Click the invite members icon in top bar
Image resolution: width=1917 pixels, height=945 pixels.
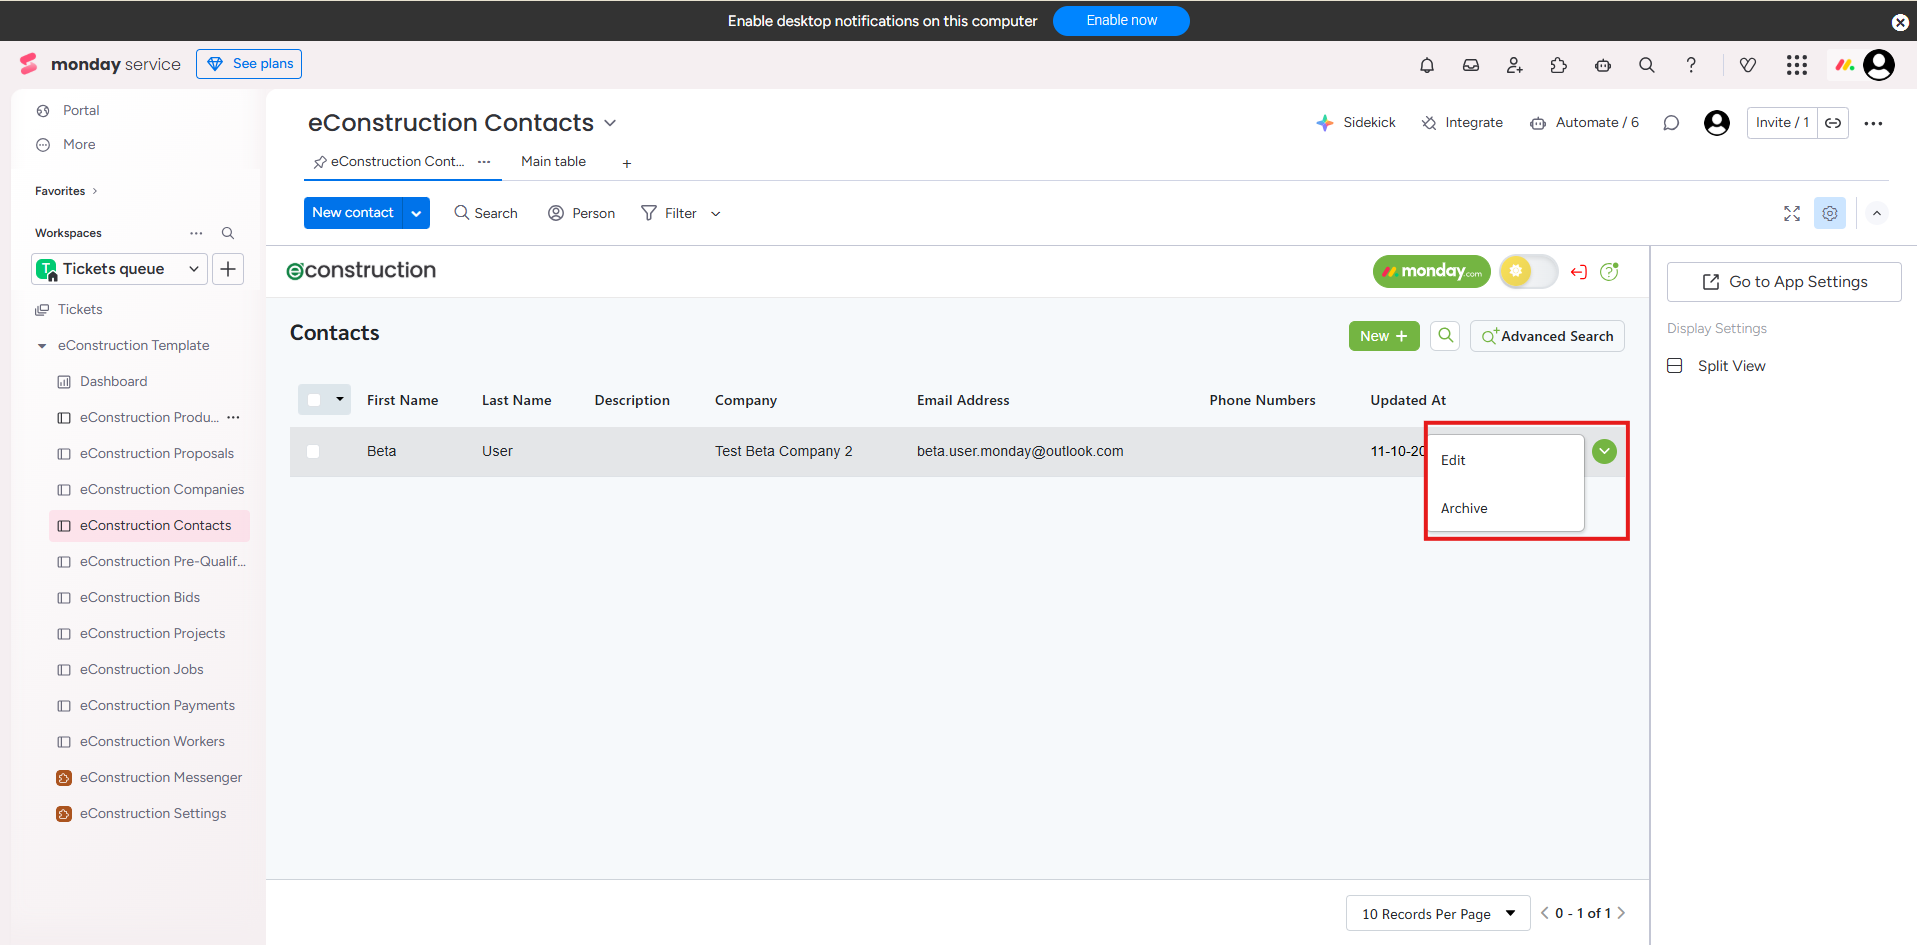click(x=1514, y=65)
